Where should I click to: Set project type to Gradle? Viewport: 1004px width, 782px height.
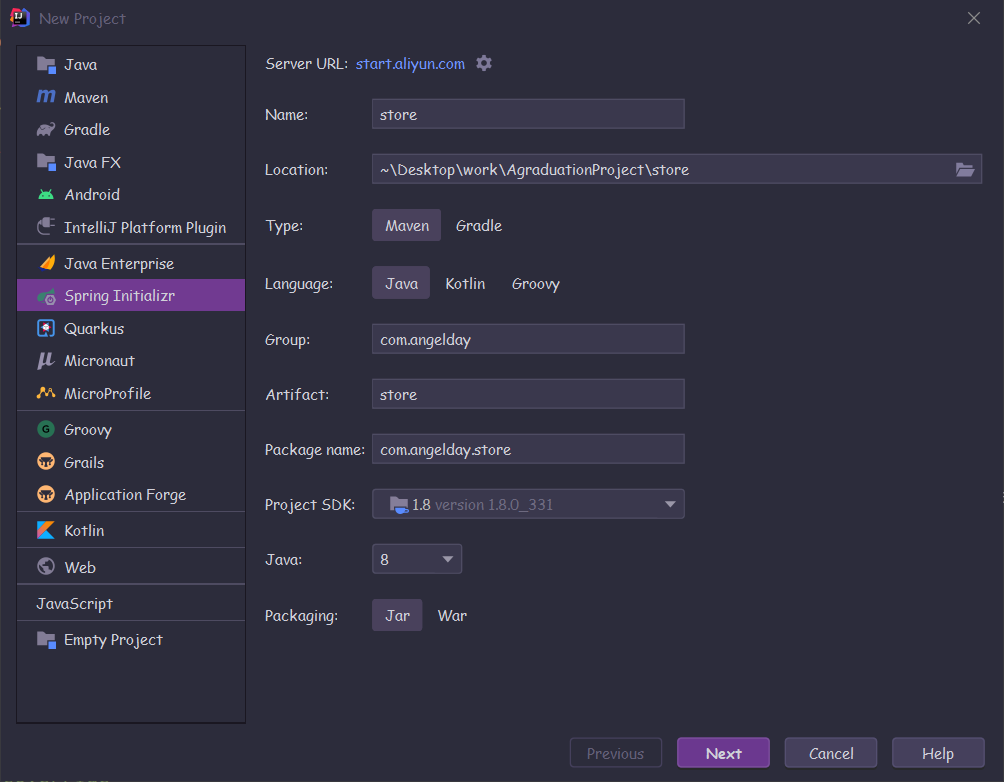pos(479,226)
